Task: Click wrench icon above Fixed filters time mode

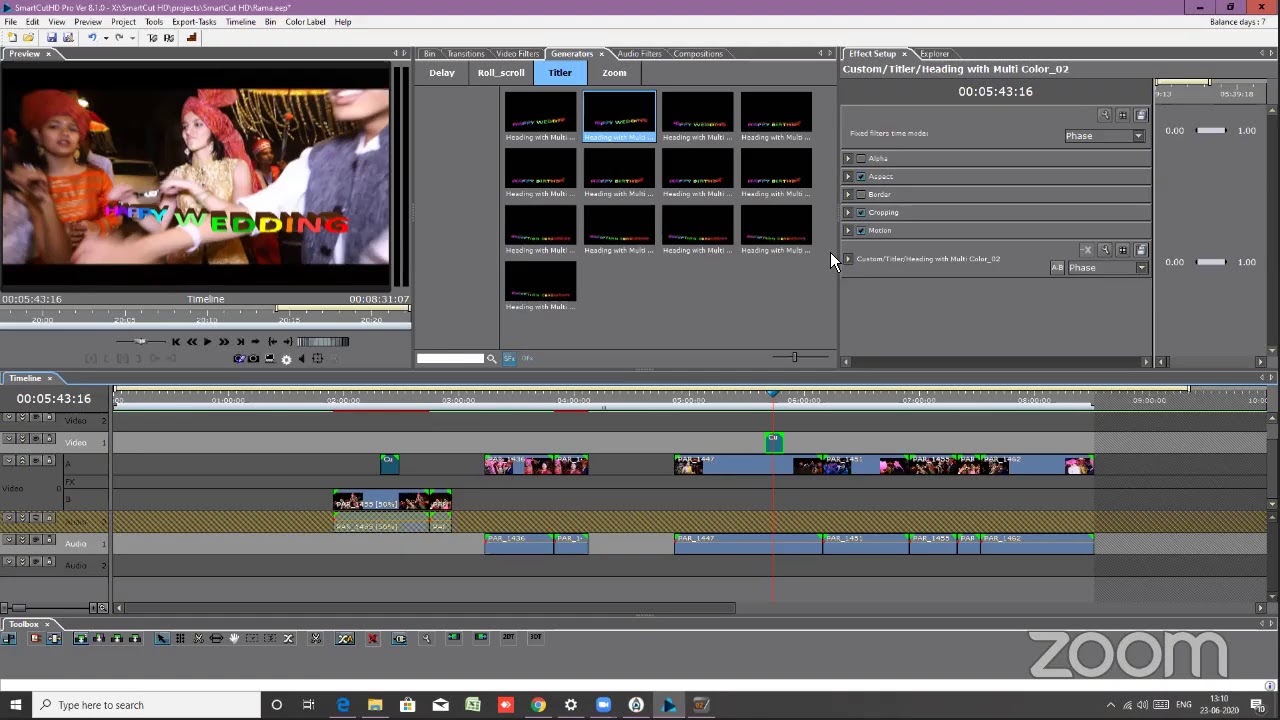Action: point(1104,115)
